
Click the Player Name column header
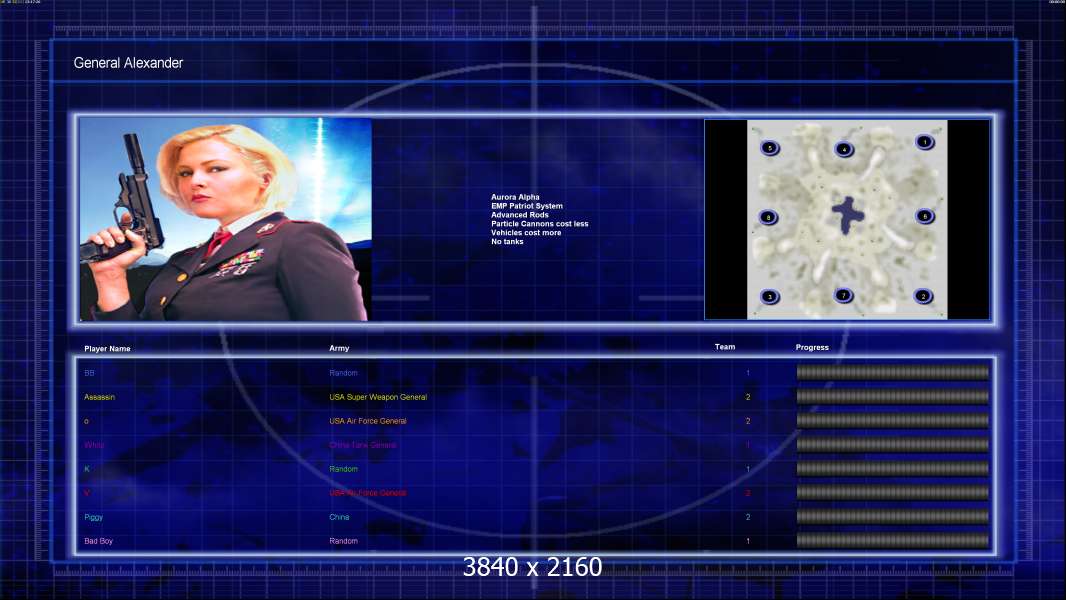(107, 349)
